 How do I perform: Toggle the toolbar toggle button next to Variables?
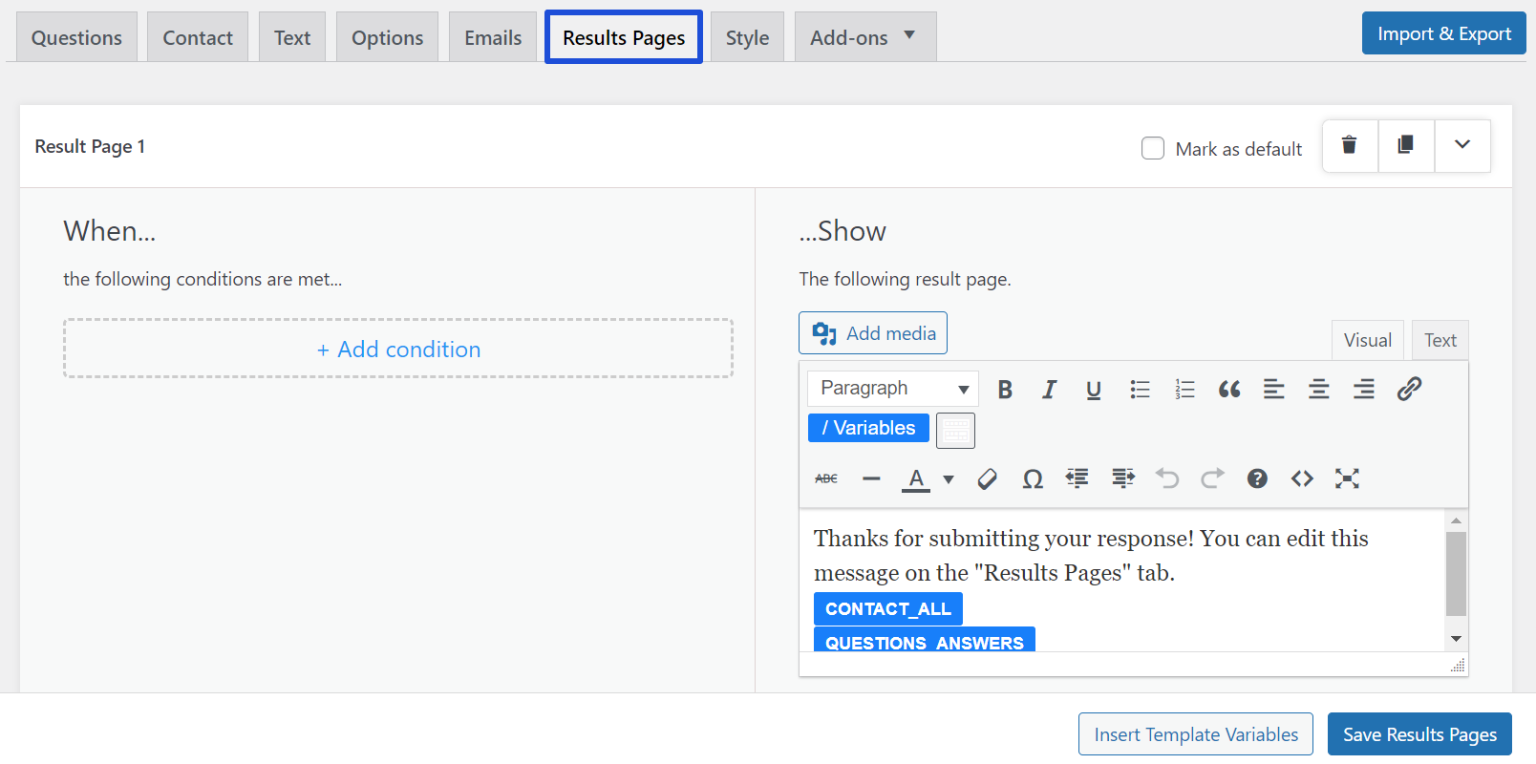pos(955,430)
